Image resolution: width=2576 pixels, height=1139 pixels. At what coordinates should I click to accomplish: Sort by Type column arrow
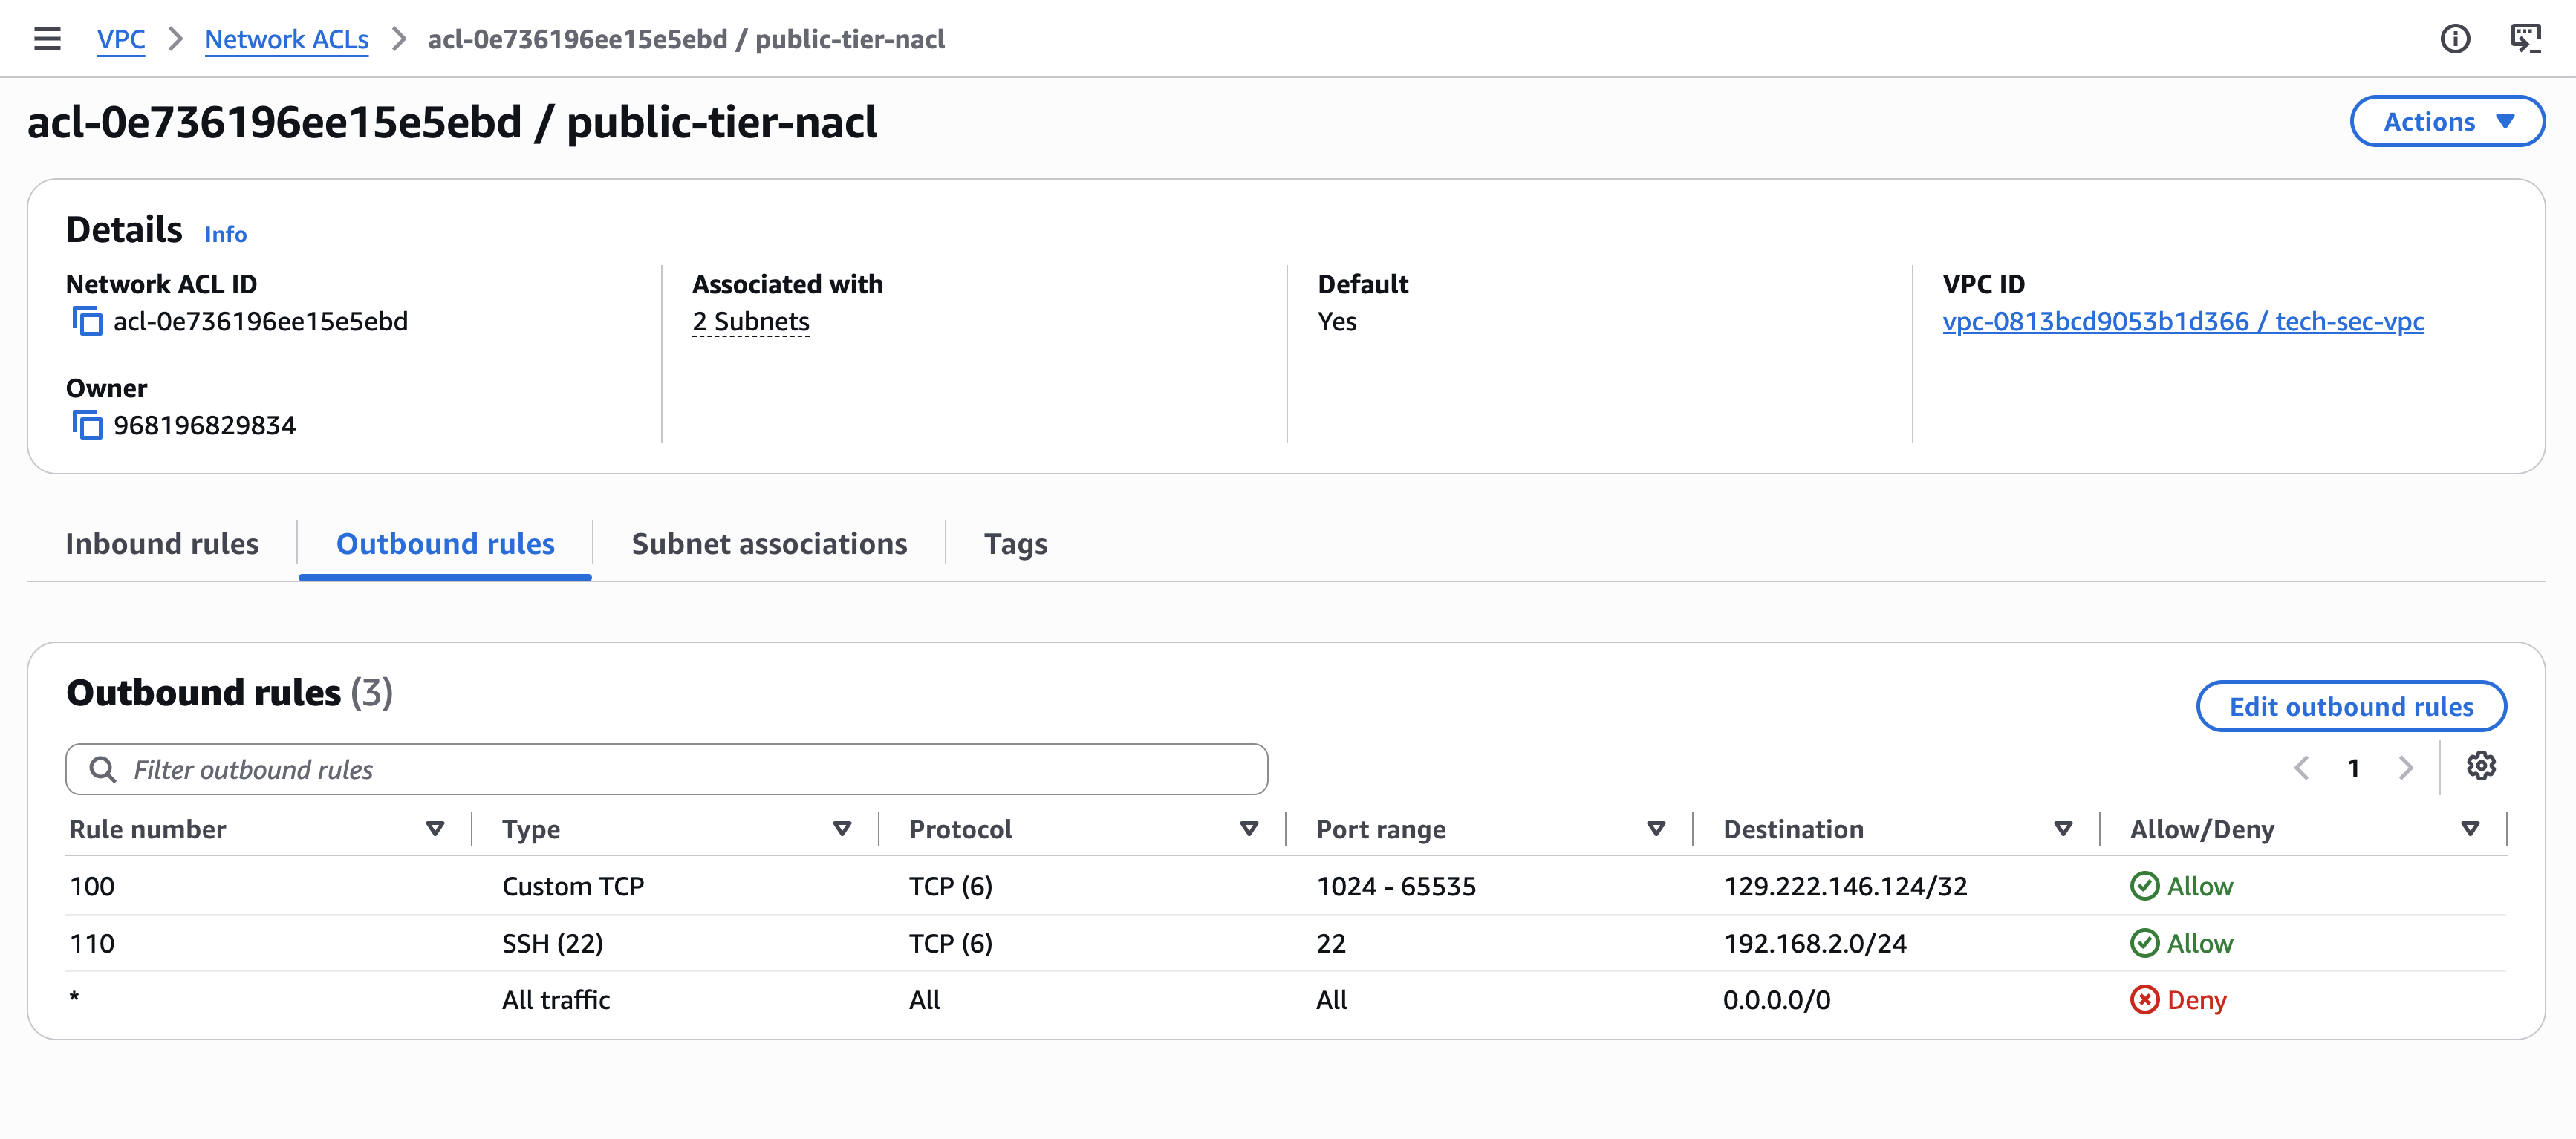tap(842, 829)
